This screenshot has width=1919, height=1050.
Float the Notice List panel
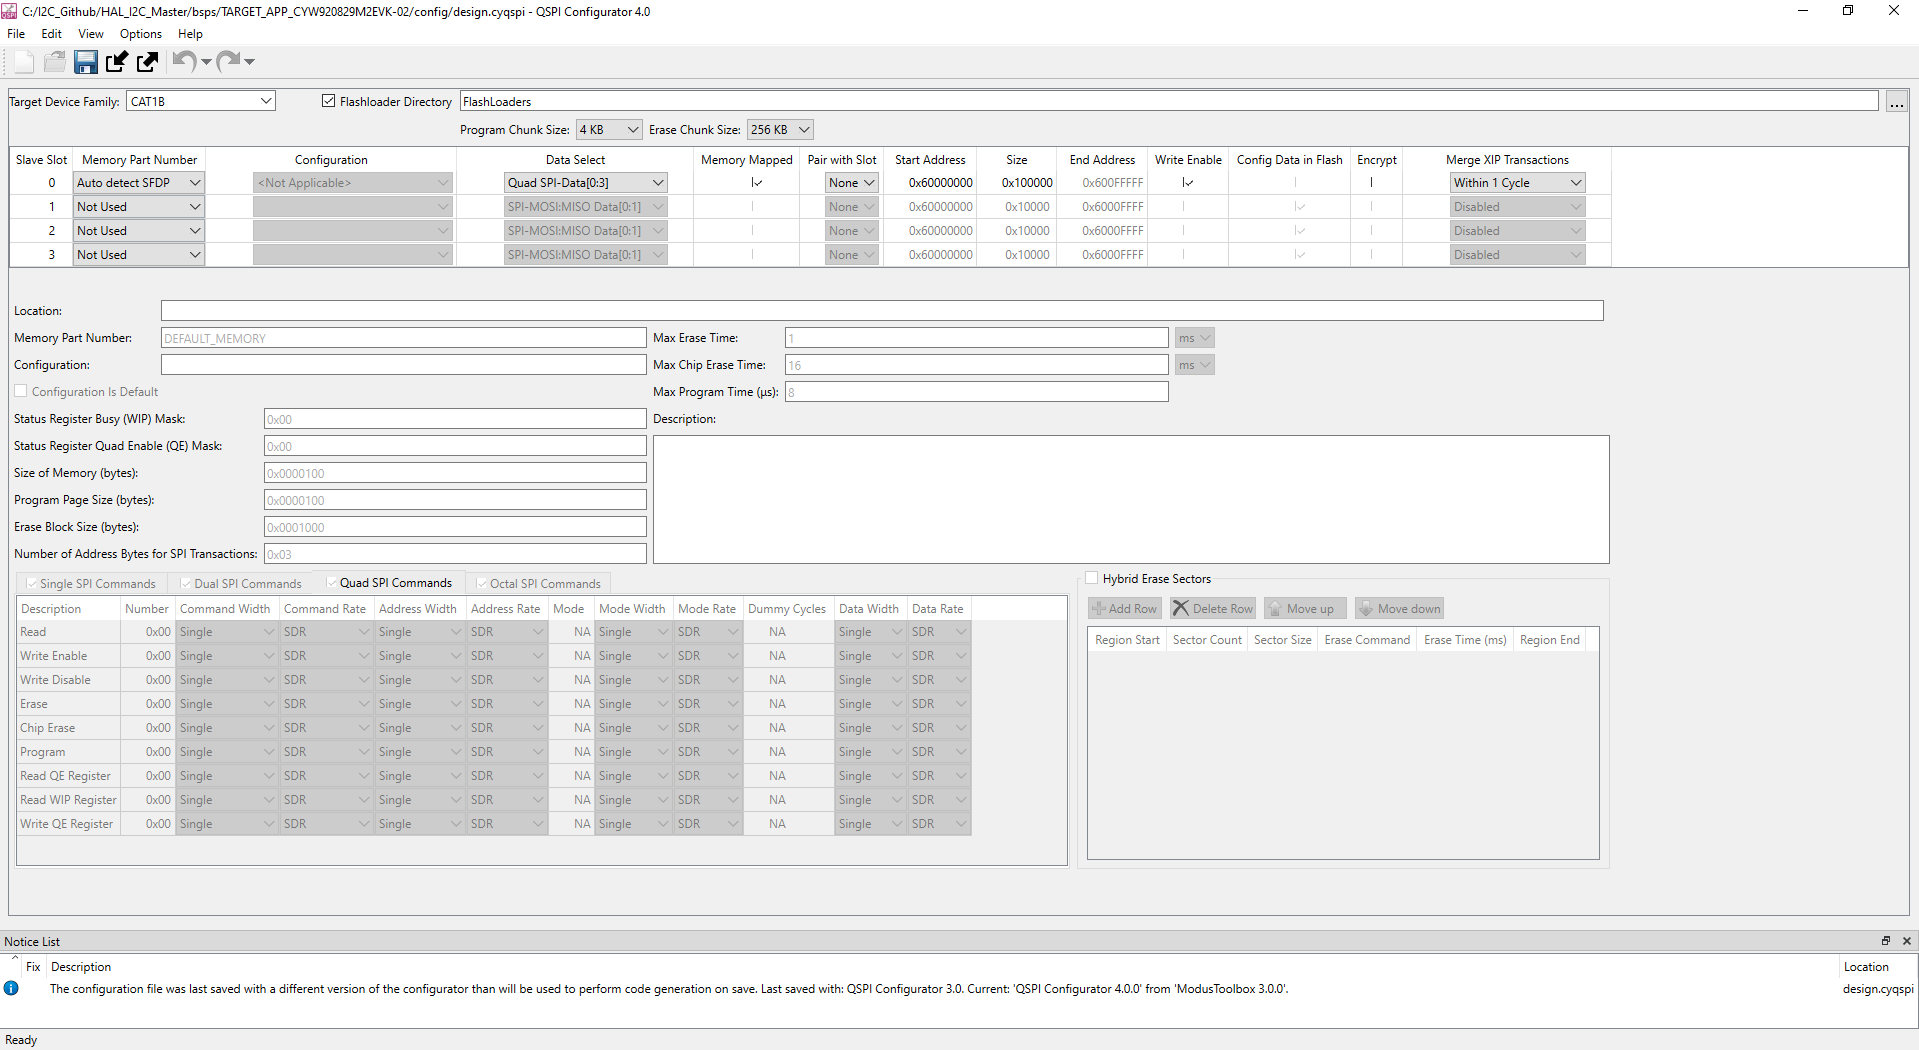(1886, 941)
